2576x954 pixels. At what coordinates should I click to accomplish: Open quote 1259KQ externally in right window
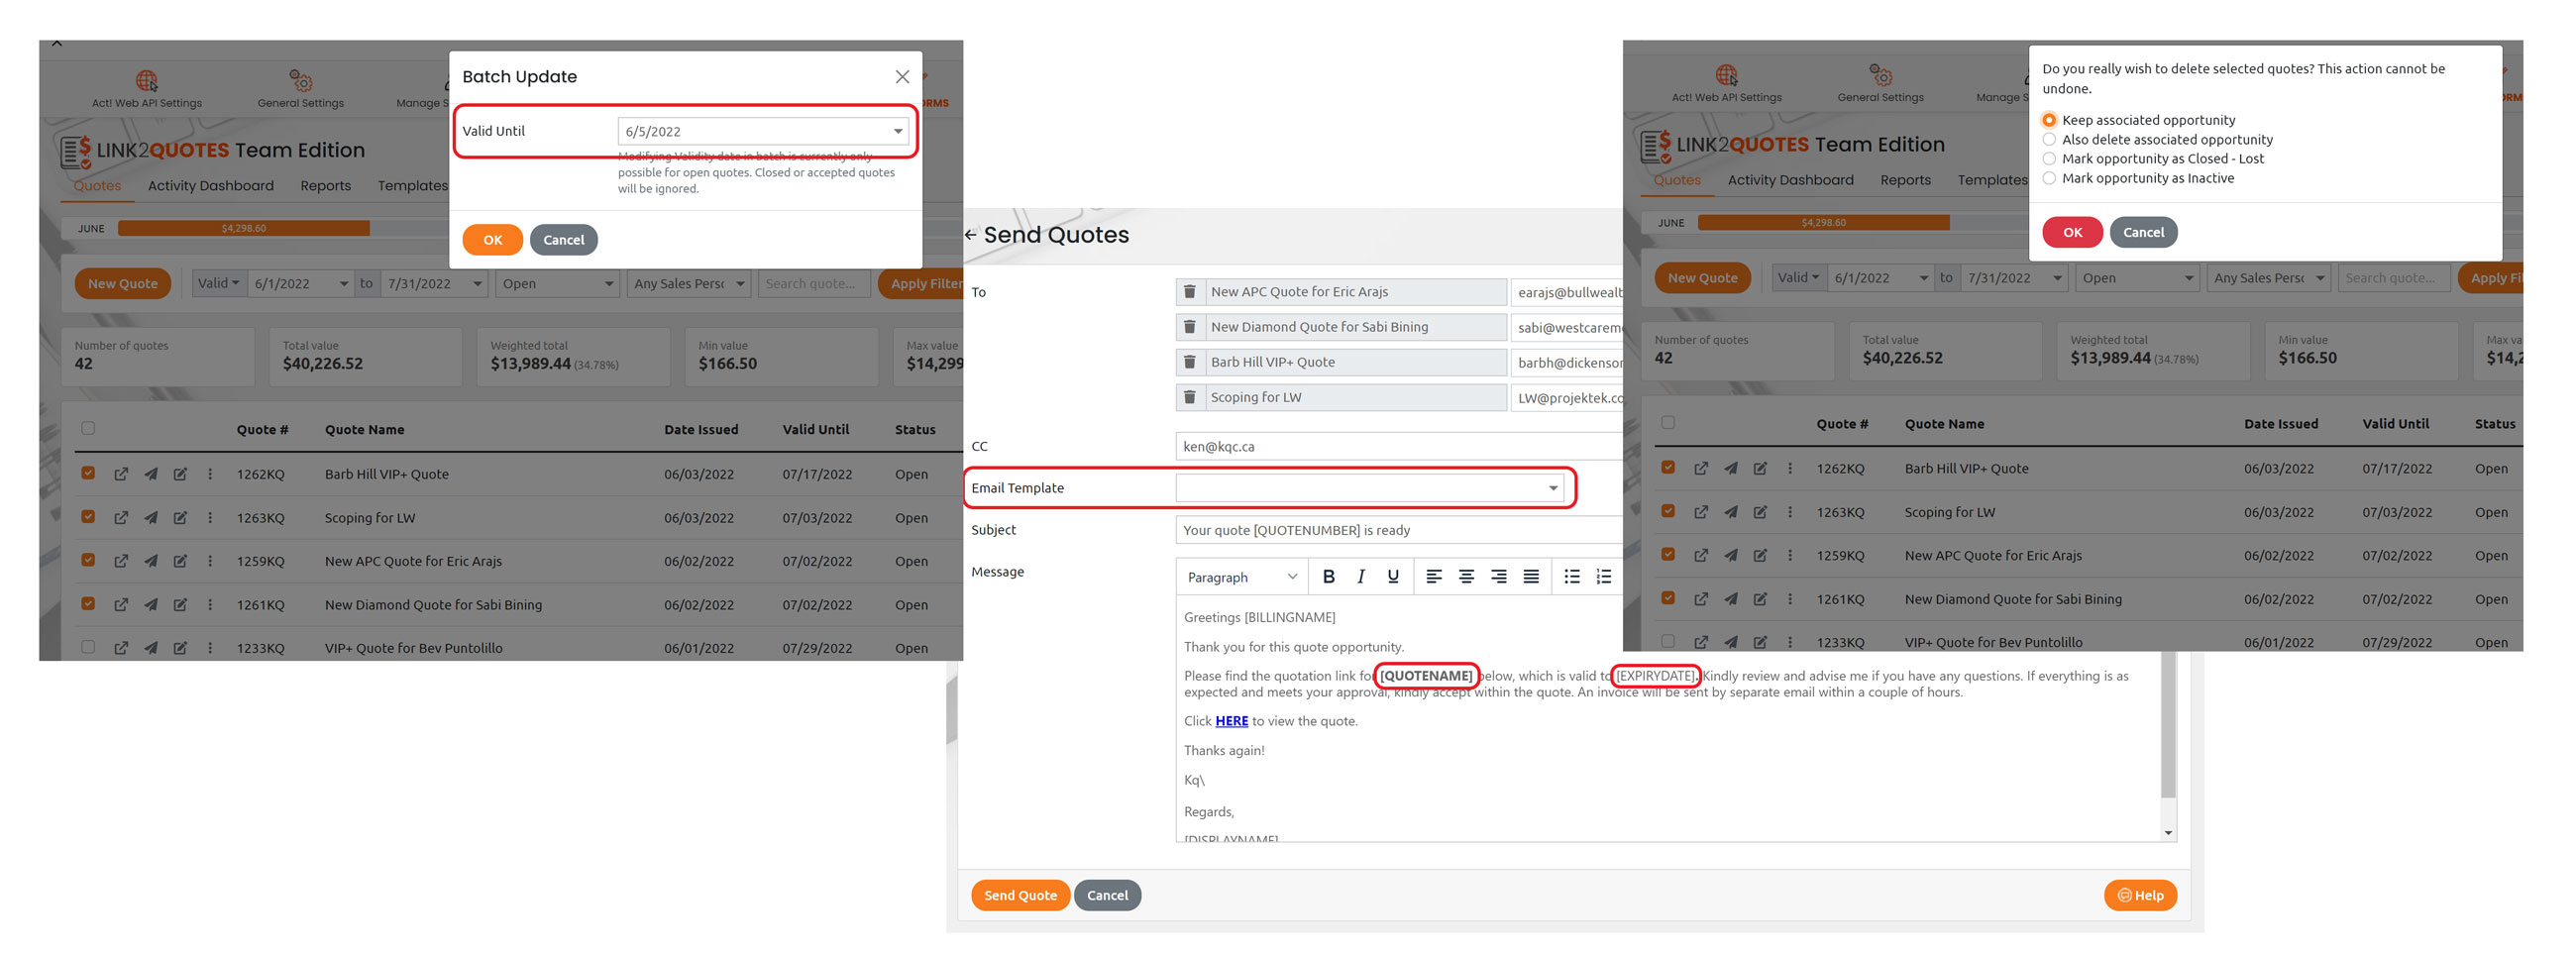pos(1701,555)
